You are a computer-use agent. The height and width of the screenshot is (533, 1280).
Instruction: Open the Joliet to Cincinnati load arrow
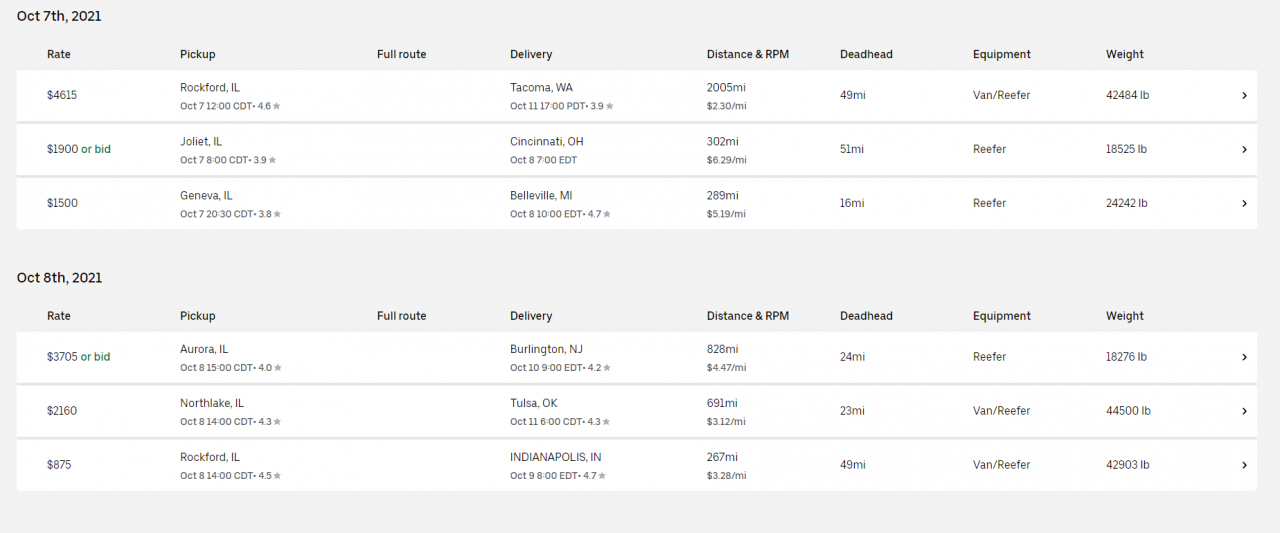click(x=1244, y=150)
